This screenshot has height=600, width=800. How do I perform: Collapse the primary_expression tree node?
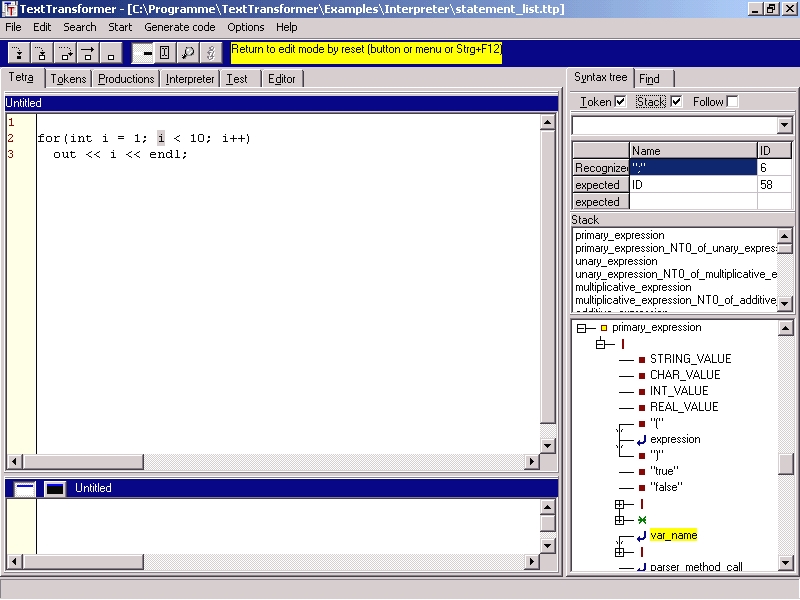(x=581, y=328)
